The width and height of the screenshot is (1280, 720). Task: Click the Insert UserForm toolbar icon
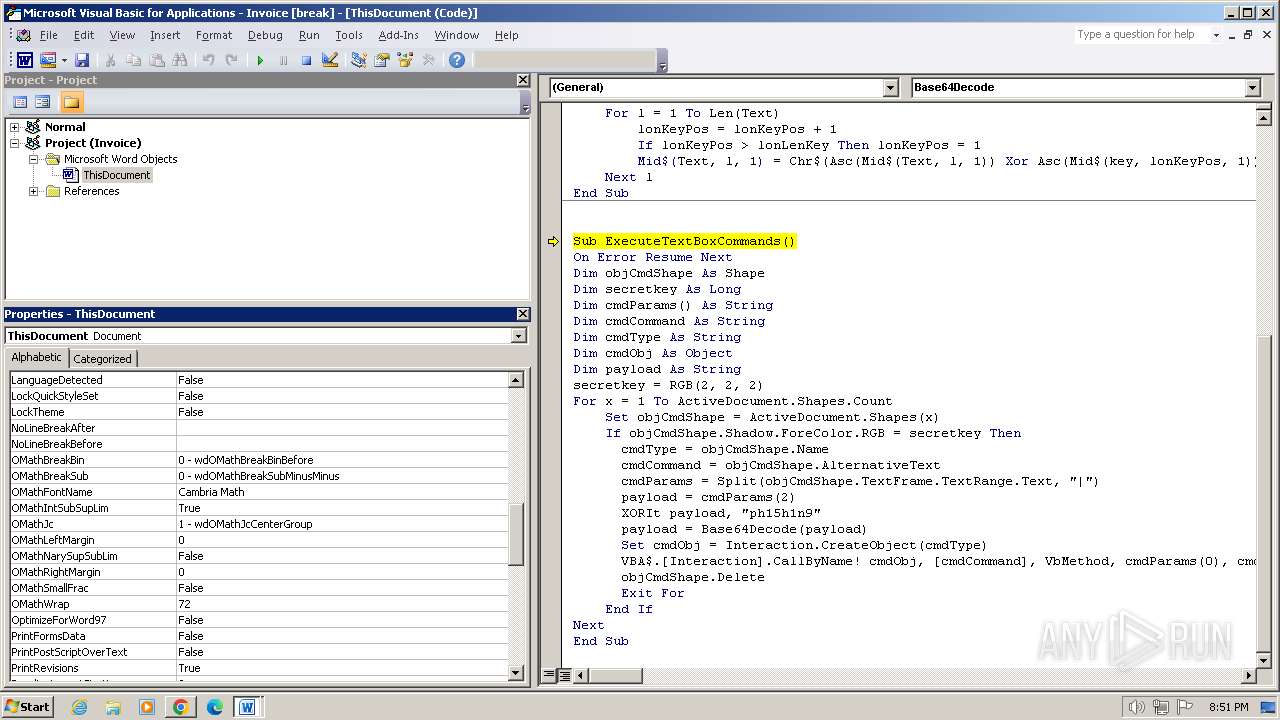47,60
